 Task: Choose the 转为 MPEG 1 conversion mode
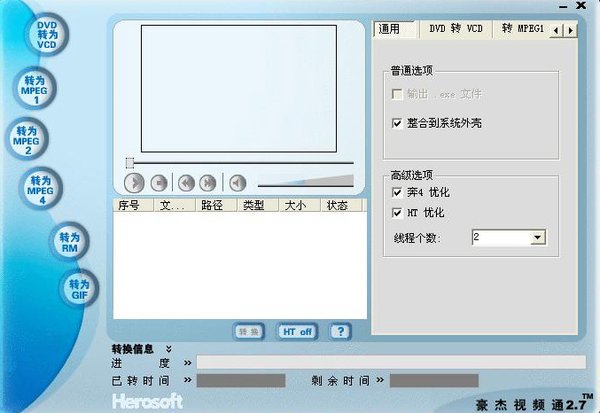(x=34, y=90)
